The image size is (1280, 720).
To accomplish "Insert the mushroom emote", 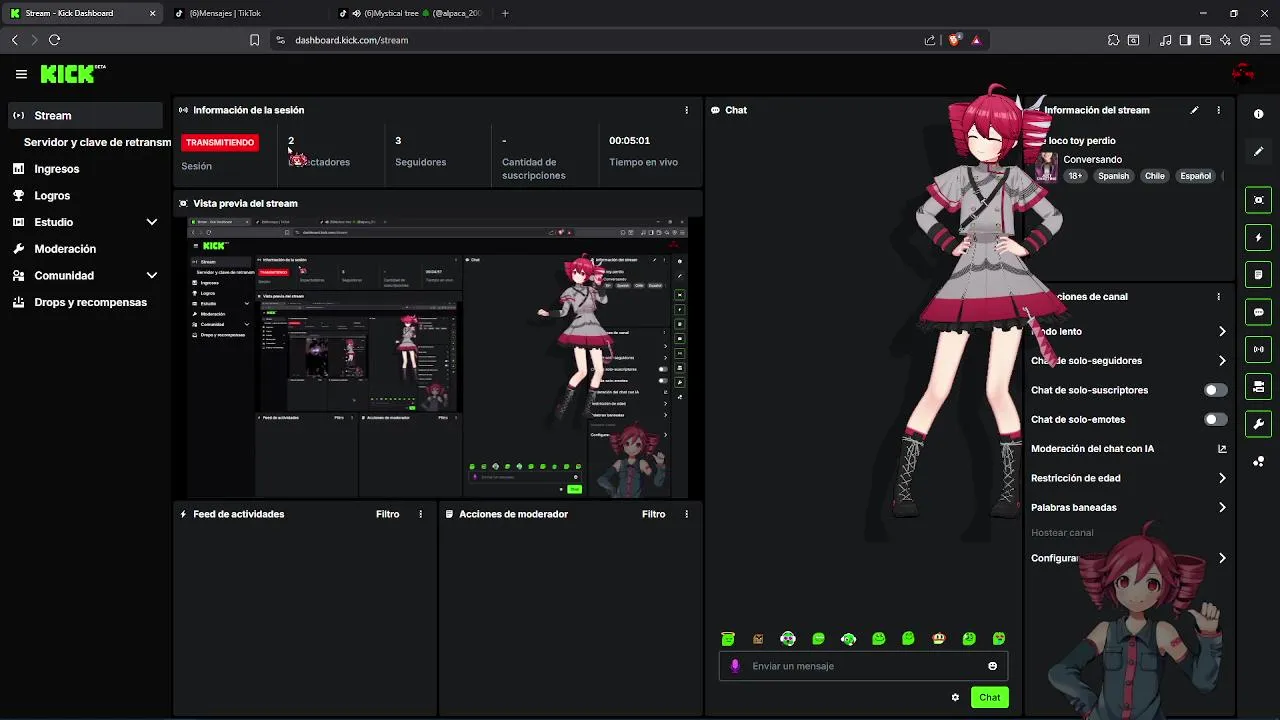I will [x=938, y=639].
